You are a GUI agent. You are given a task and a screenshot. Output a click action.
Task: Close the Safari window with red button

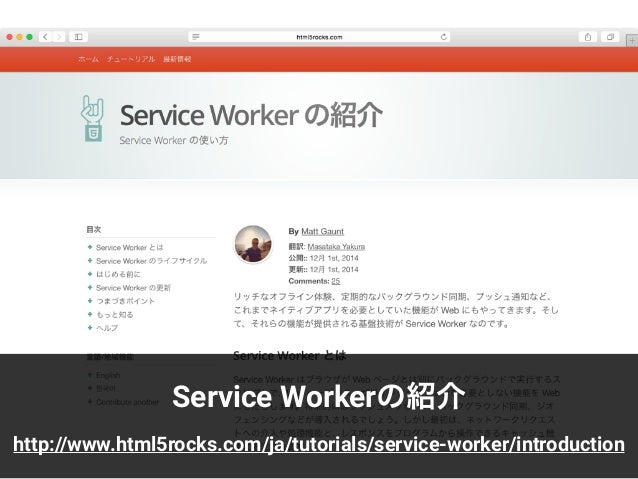point(9,37)
